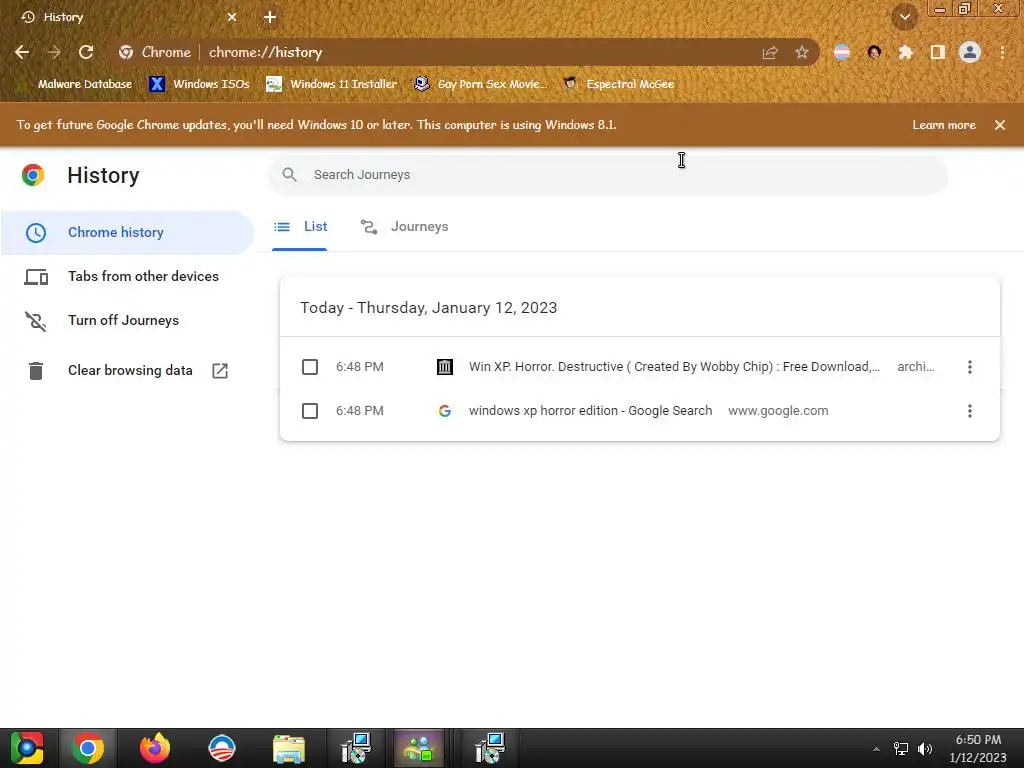Switch to the Journeys tab
1024x768 pixels.
[404, 227]
